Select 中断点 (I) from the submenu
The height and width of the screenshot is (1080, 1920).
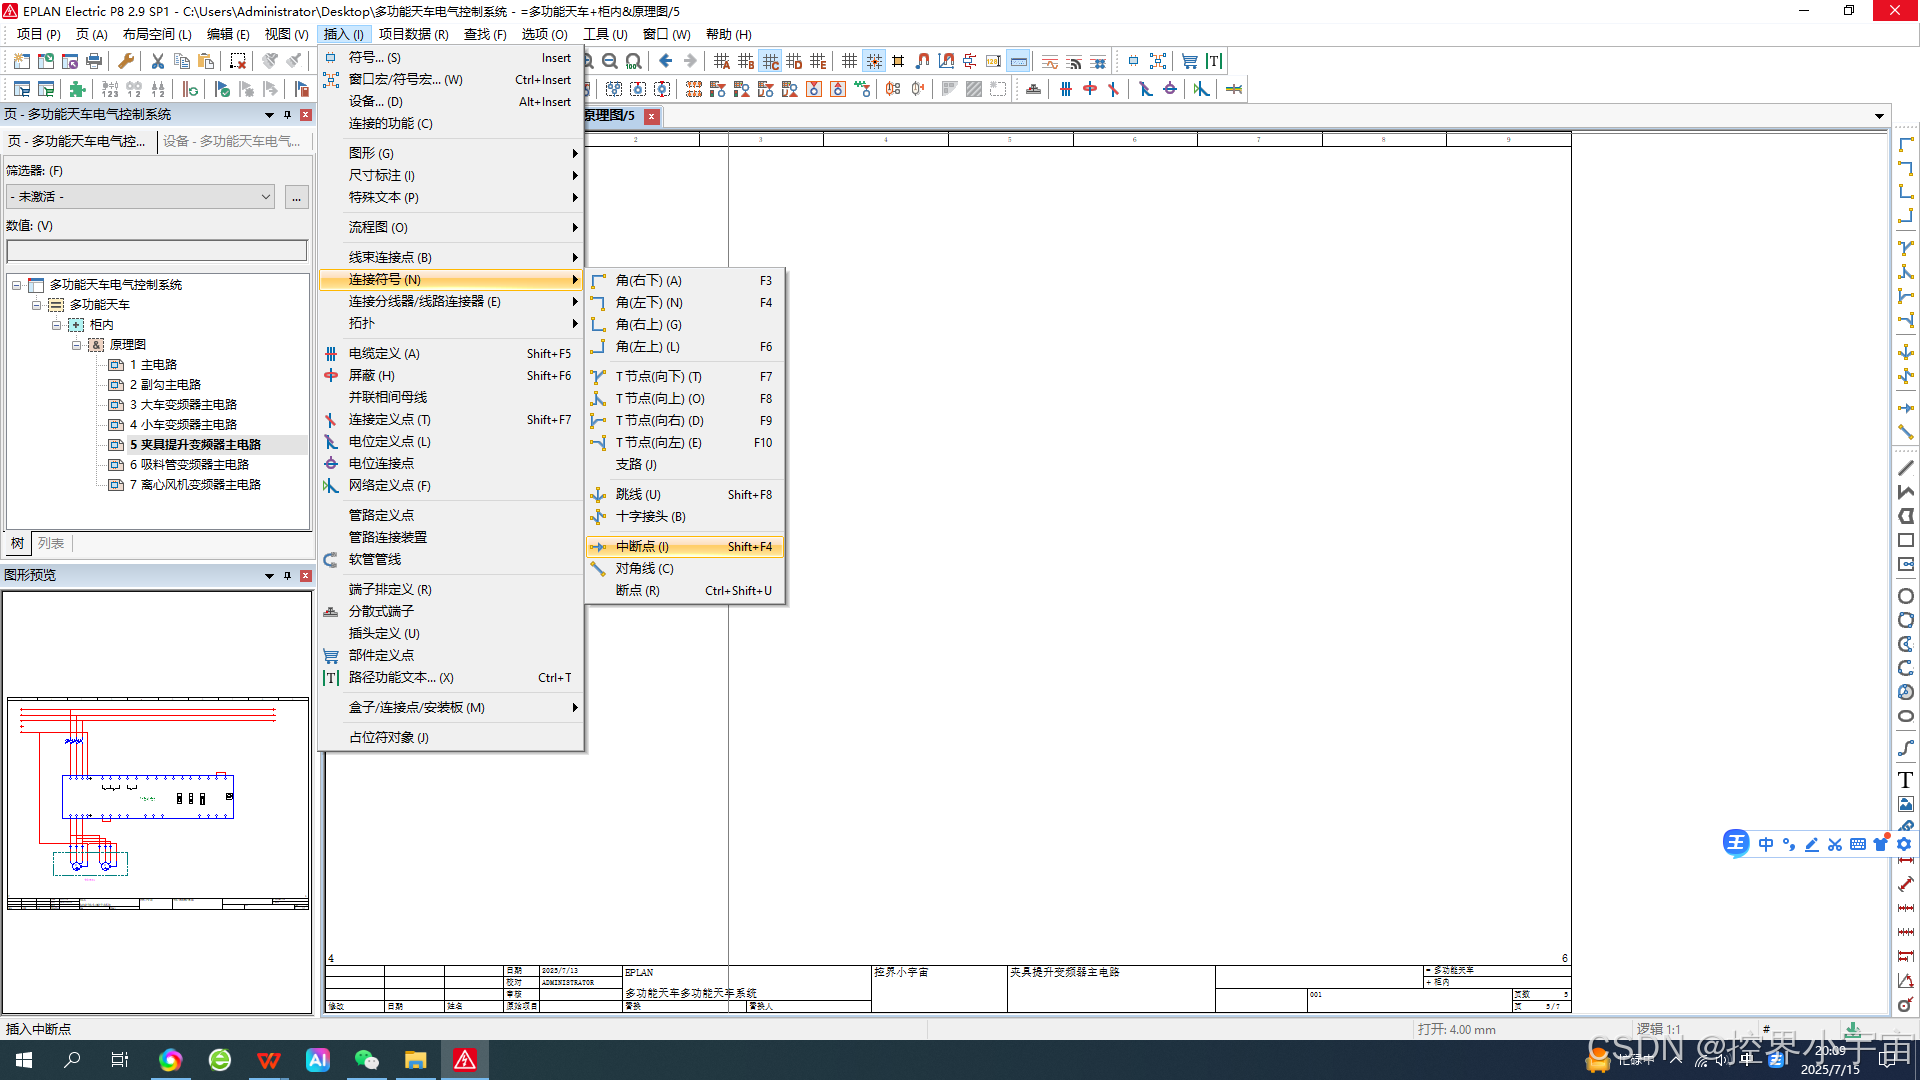tap(685, 547)
